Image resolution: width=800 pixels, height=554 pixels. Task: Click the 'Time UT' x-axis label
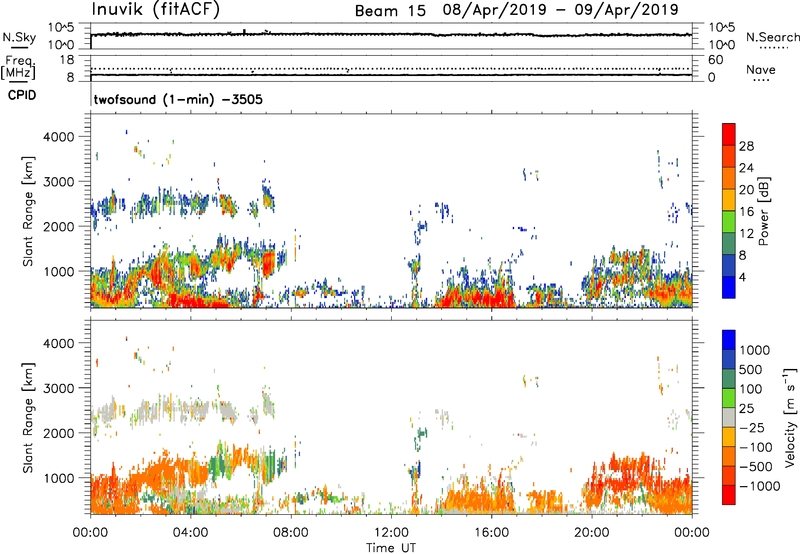click(x=391, y=547)
